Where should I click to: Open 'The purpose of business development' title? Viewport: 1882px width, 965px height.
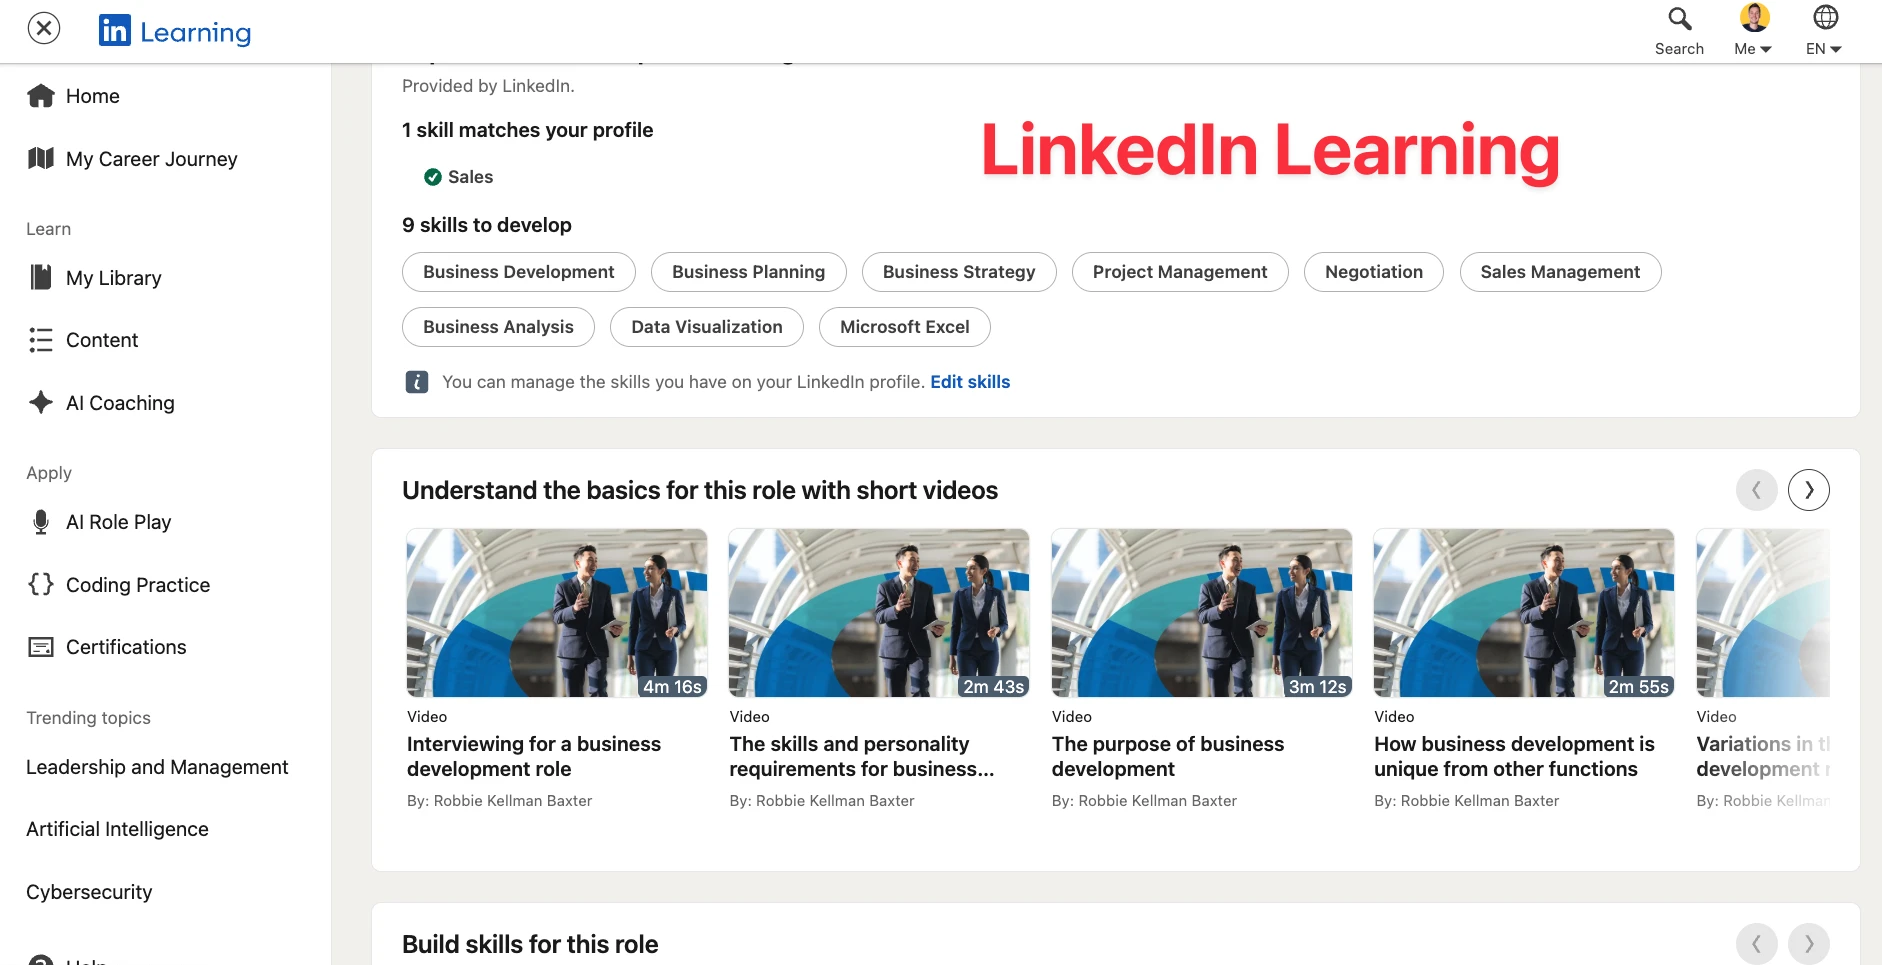click(1168, 756)
